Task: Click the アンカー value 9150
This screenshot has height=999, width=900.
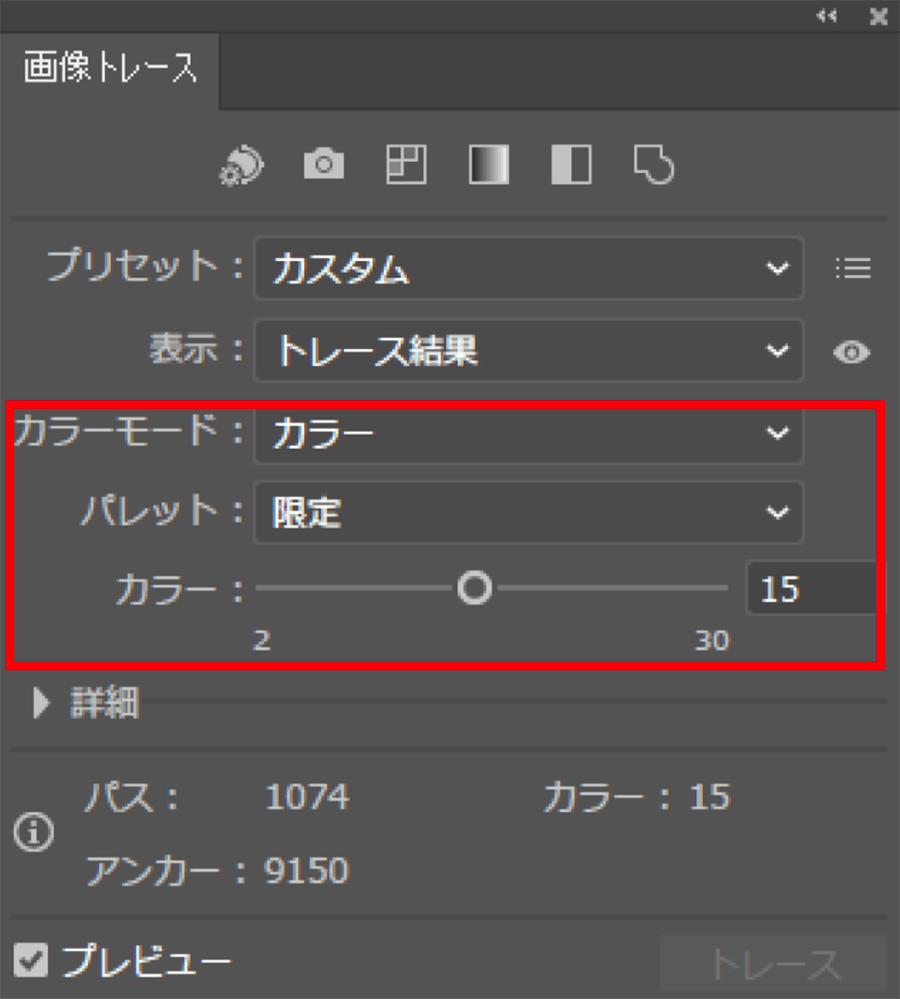Action: pyautogui.click(x=307, y=870)
